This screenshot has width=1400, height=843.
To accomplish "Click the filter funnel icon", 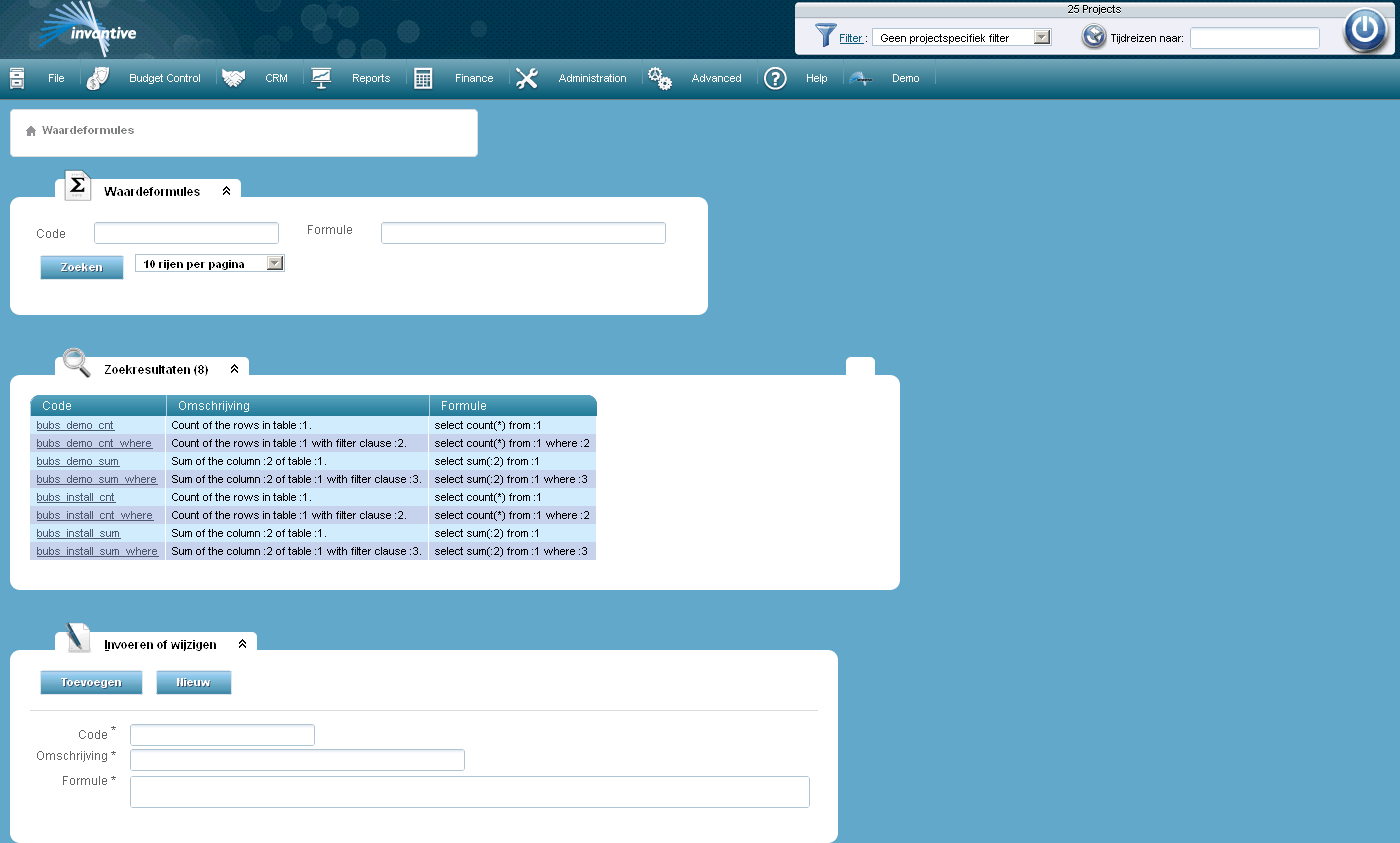I will (825, 36).
